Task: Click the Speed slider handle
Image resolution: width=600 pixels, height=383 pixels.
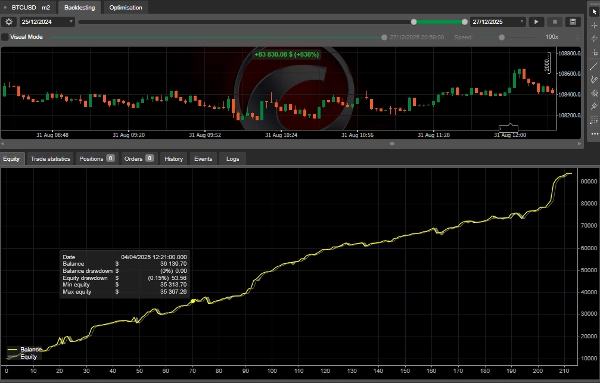Action: [x=502, y=37]
